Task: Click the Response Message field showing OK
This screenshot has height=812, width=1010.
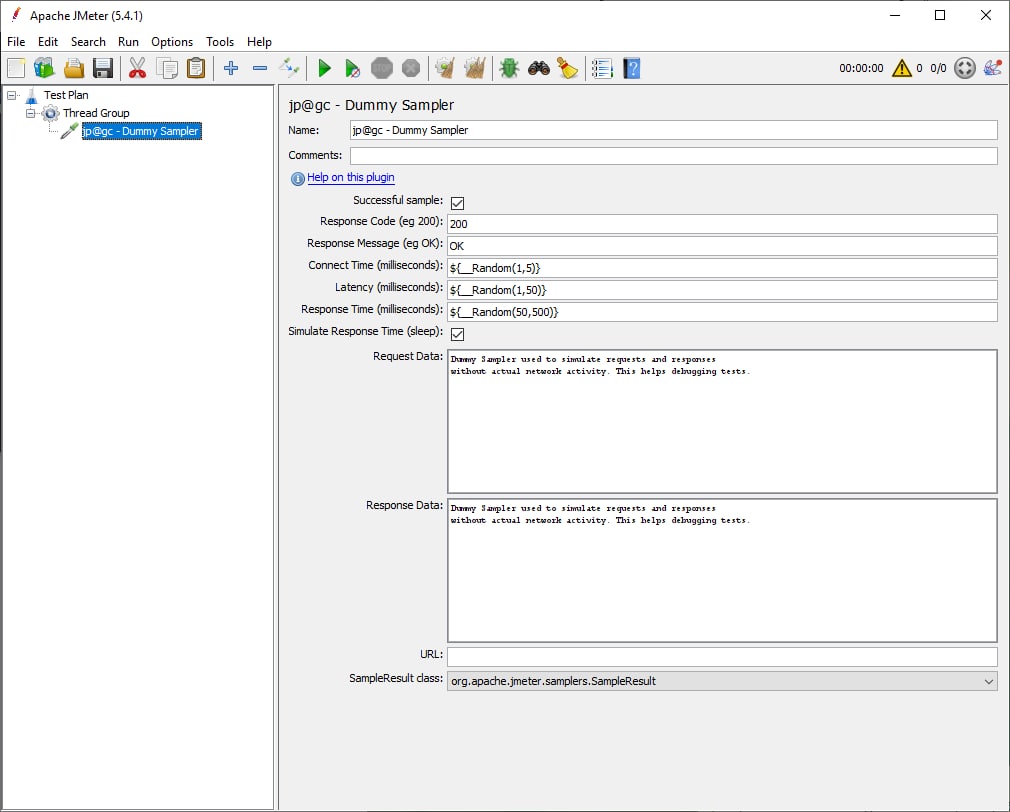Action: coord(722,246)
